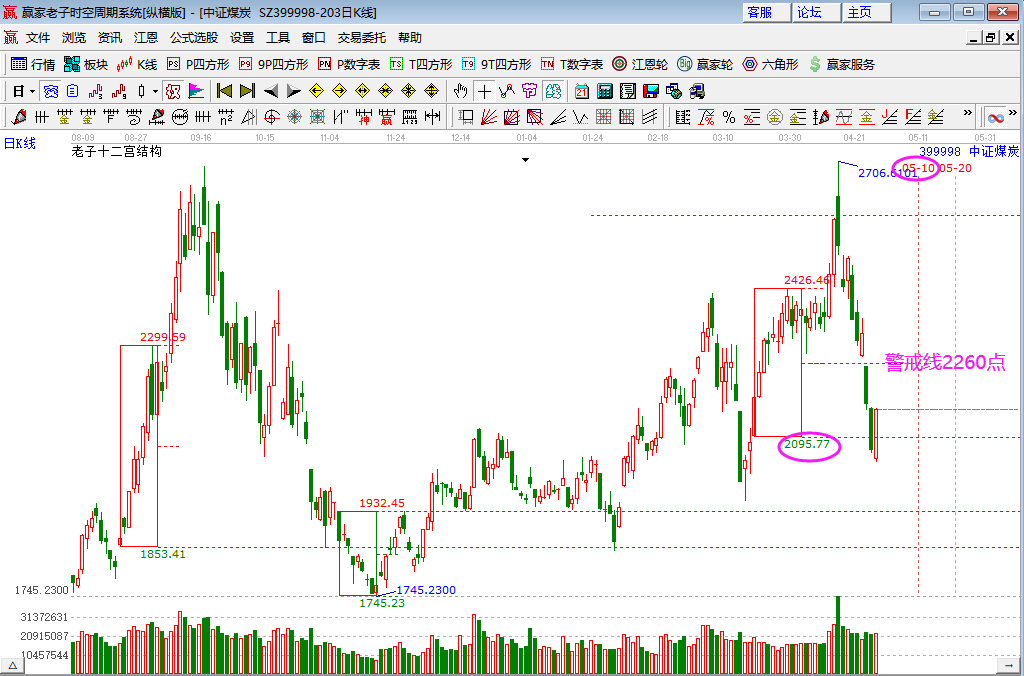This screenshot has height=676, width=1024.
Task: Open the 文件 menu
Action: click(x=38, y=38)
